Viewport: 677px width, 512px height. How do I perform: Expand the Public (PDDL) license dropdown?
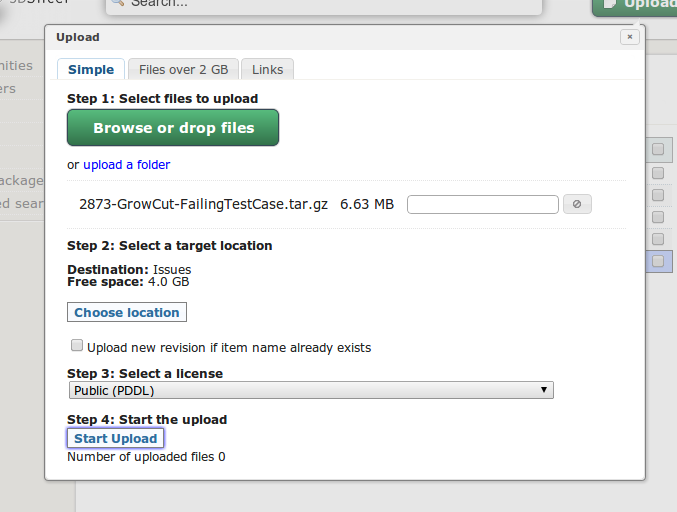coord(311,391)
